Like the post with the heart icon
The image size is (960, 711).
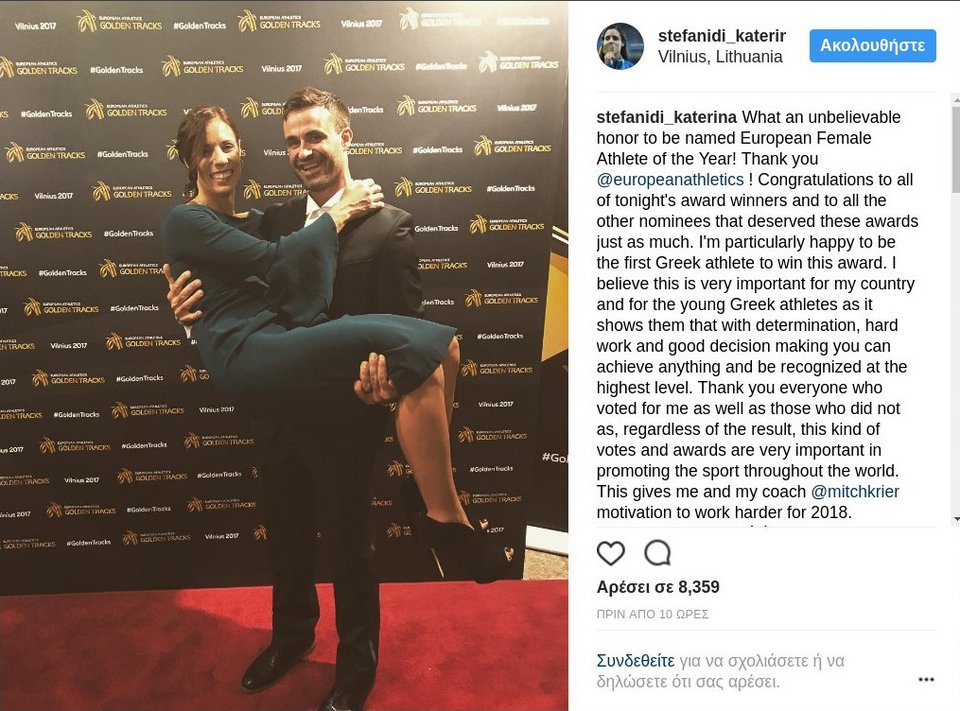(610, 554)
